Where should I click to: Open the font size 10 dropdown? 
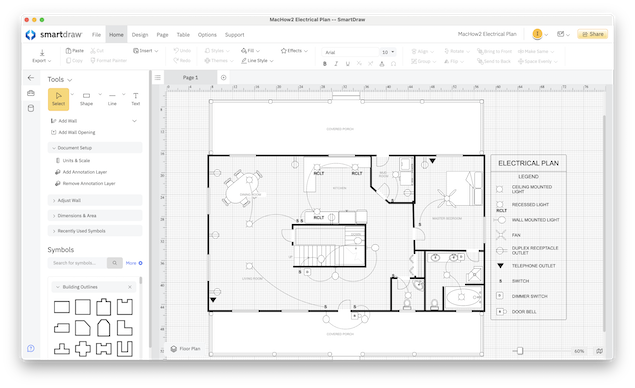click(x=388, y=52)
